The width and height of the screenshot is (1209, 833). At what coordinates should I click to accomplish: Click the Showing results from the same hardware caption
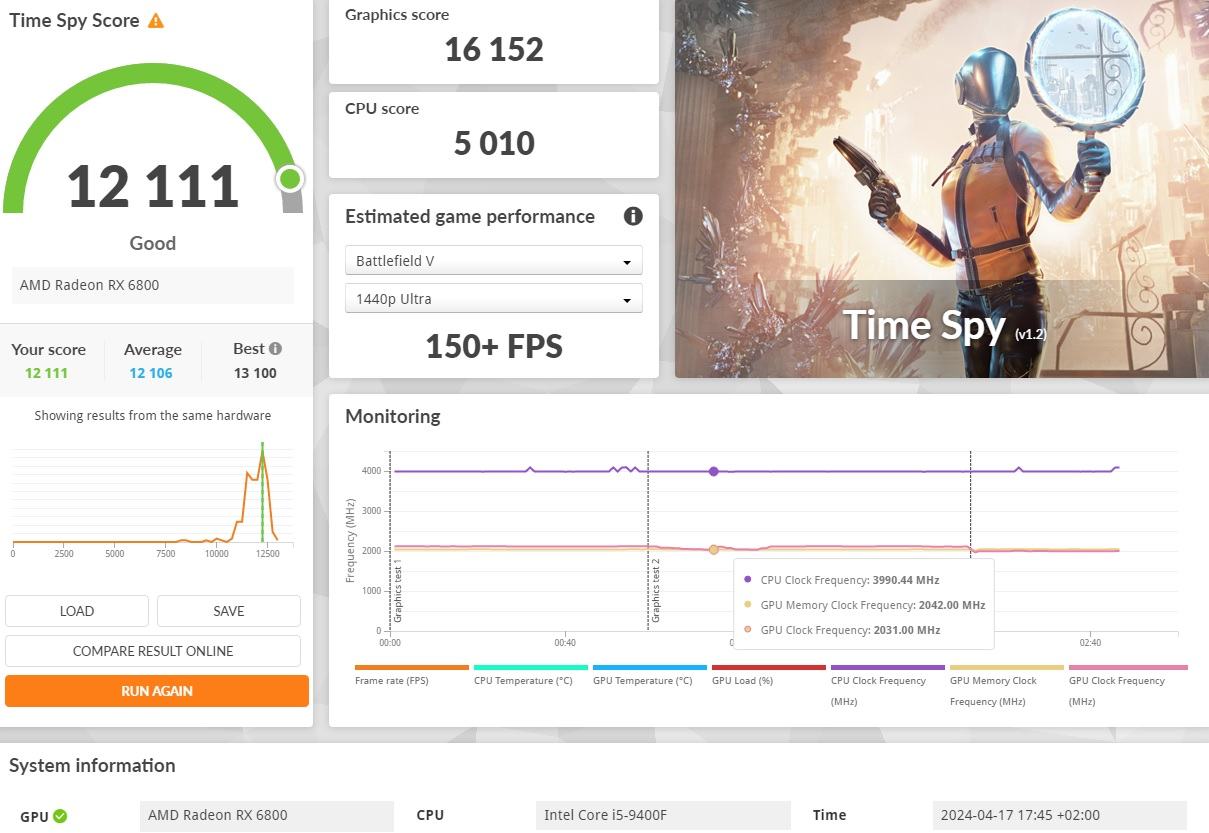point(153,415)
